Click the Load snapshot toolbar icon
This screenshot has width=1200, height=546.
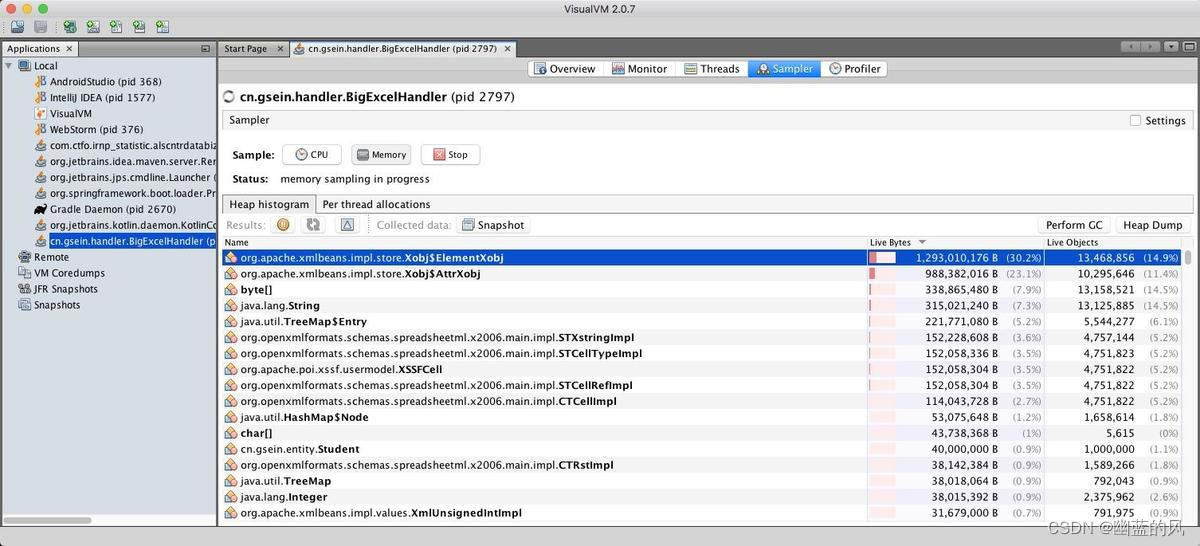click(18, 27)
